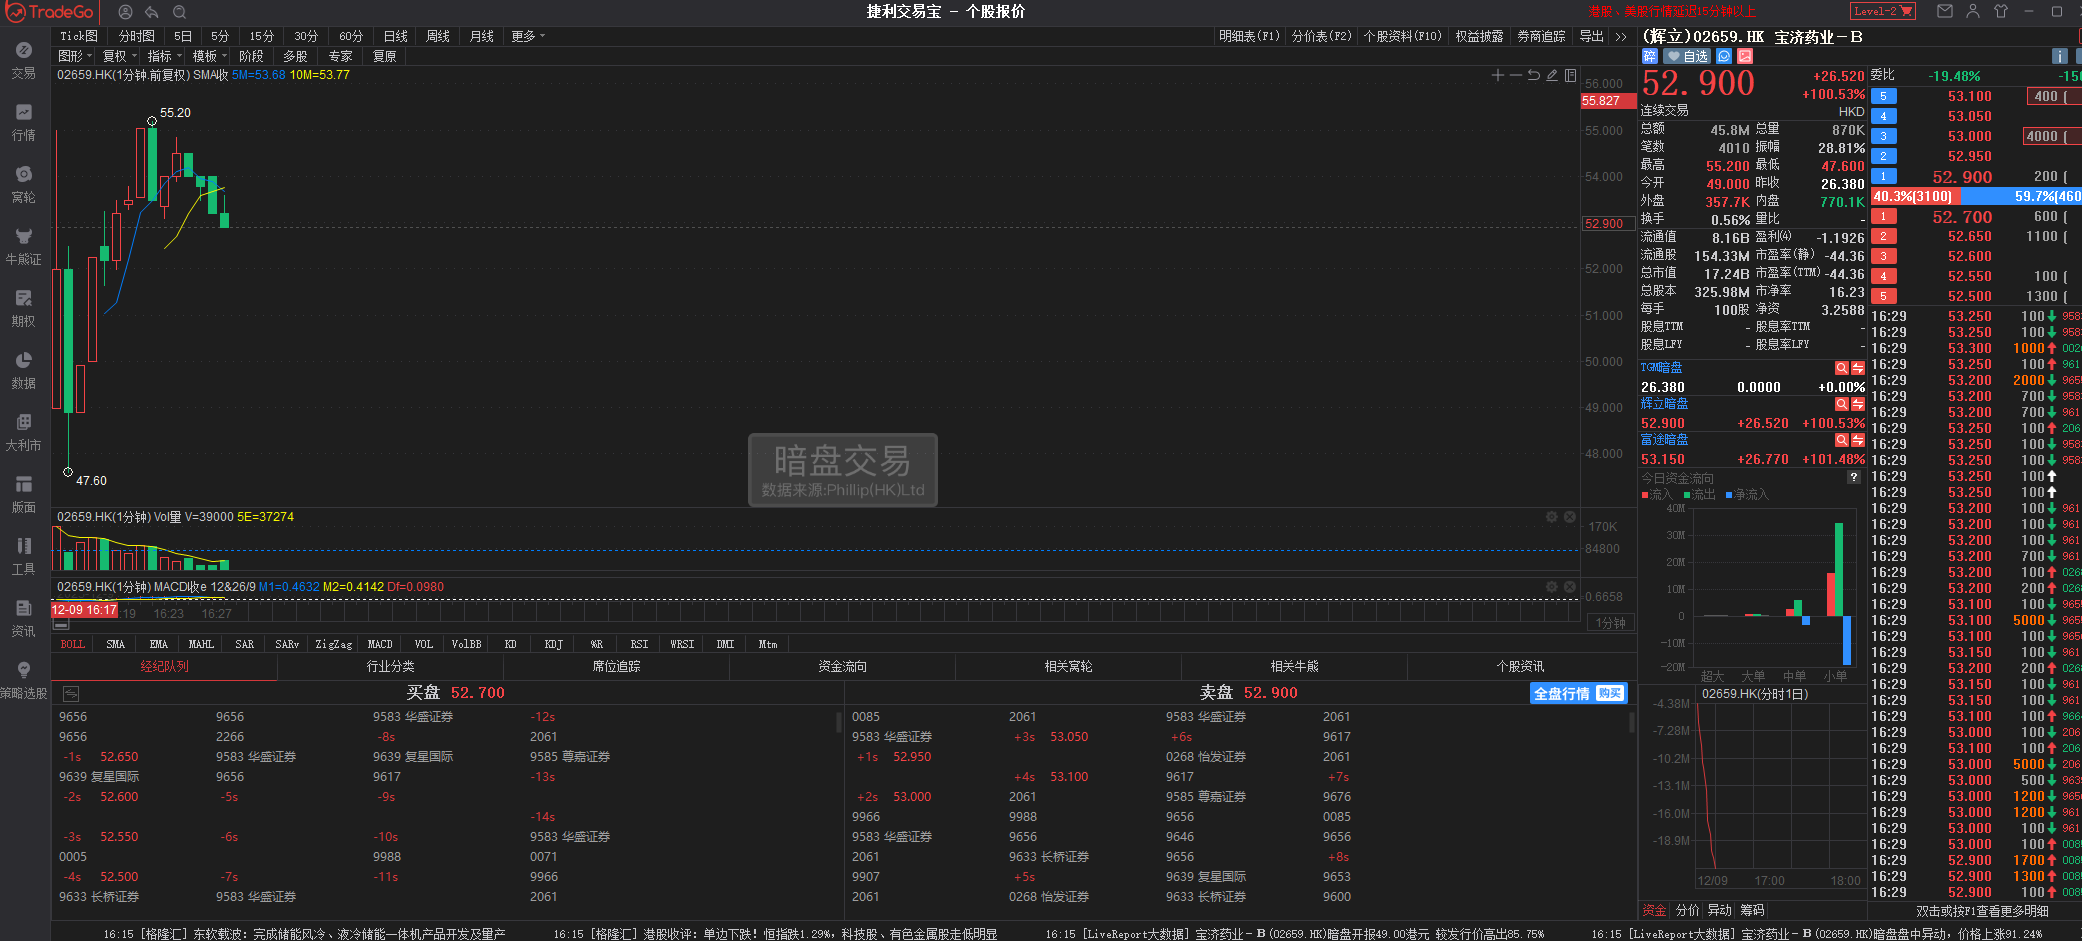
Task: Click the Level-2 purchase button
Action: (1882, 12)
